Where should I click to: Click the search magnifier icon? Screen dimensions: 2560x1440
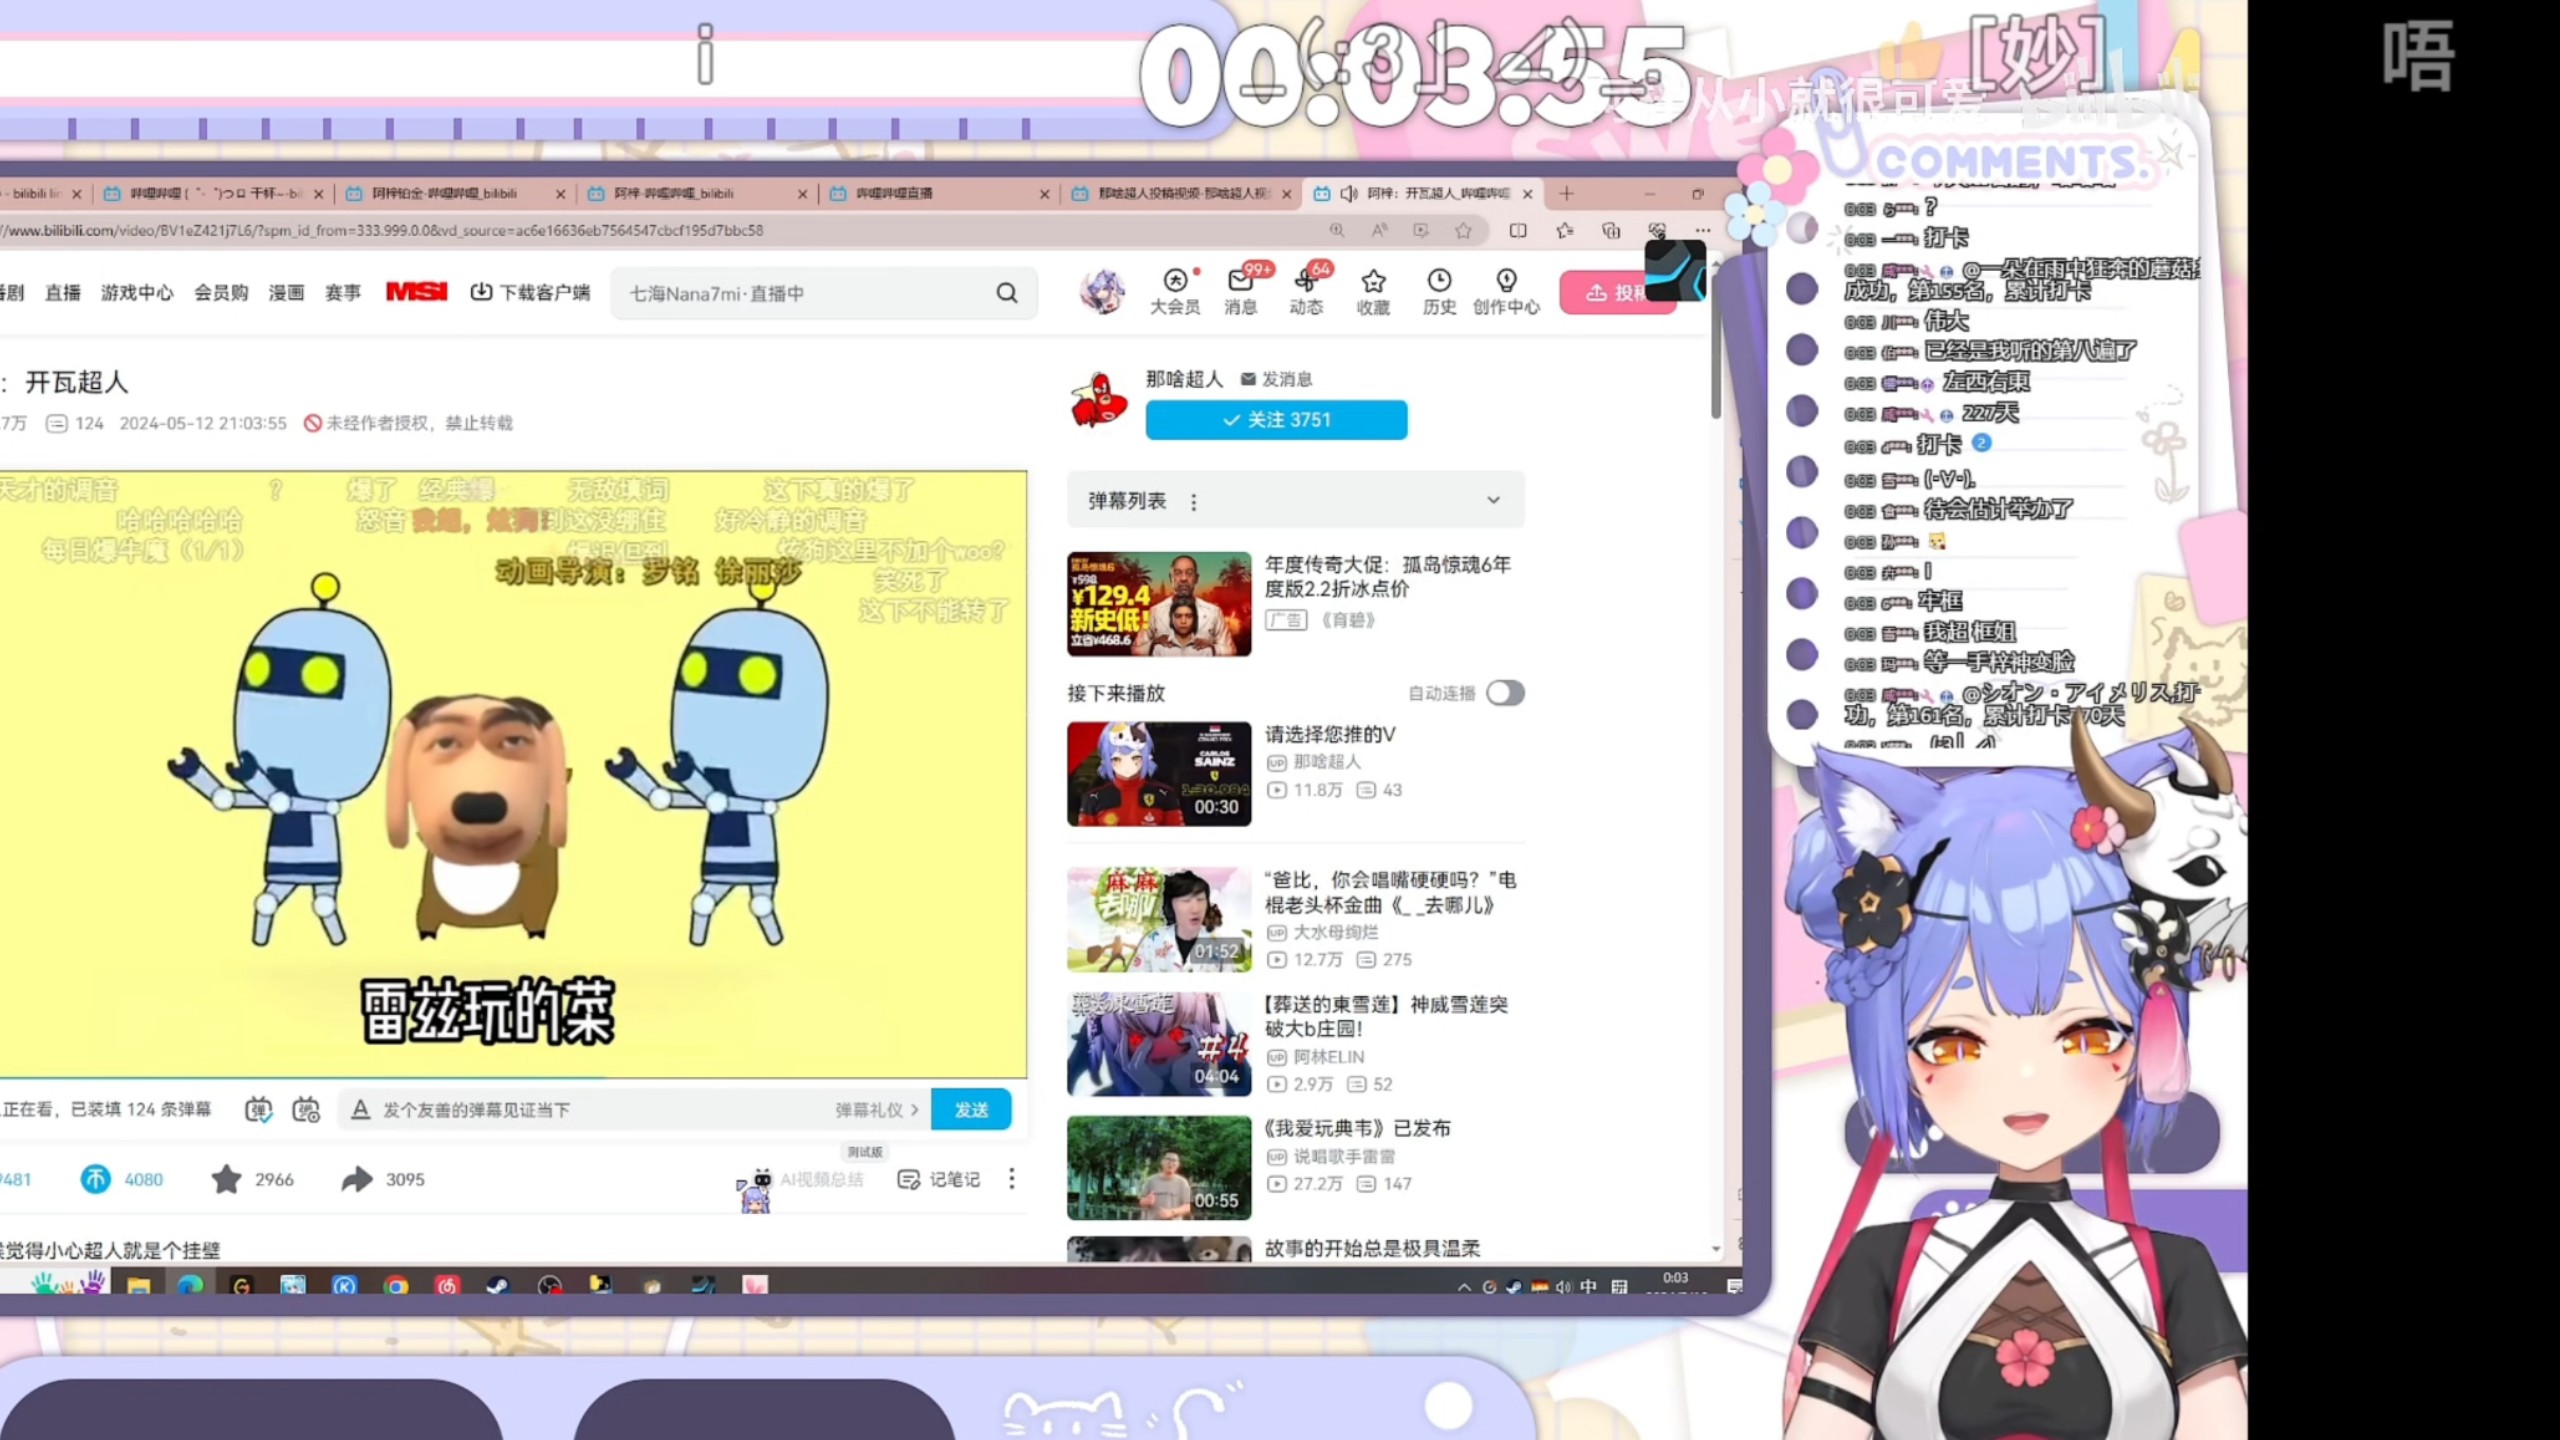[x=1007, y=293]
